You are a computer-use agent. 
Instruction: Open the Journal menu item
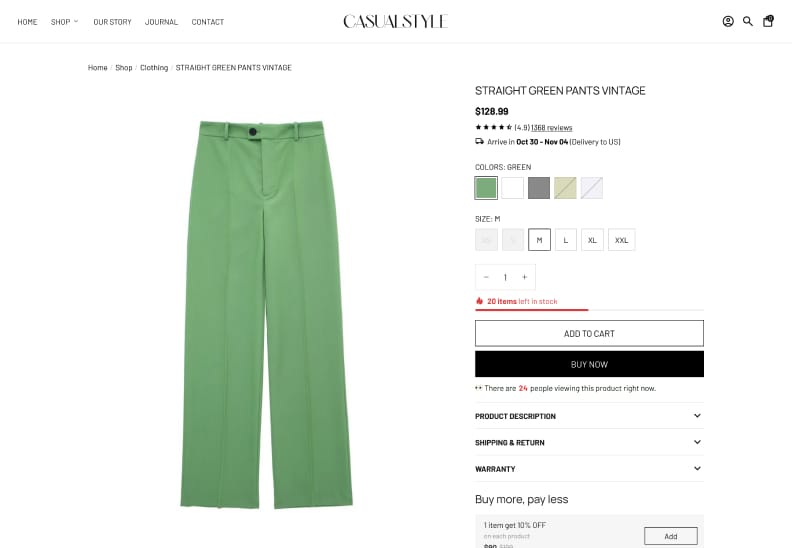pyautogui.click(x=161, y=22)
